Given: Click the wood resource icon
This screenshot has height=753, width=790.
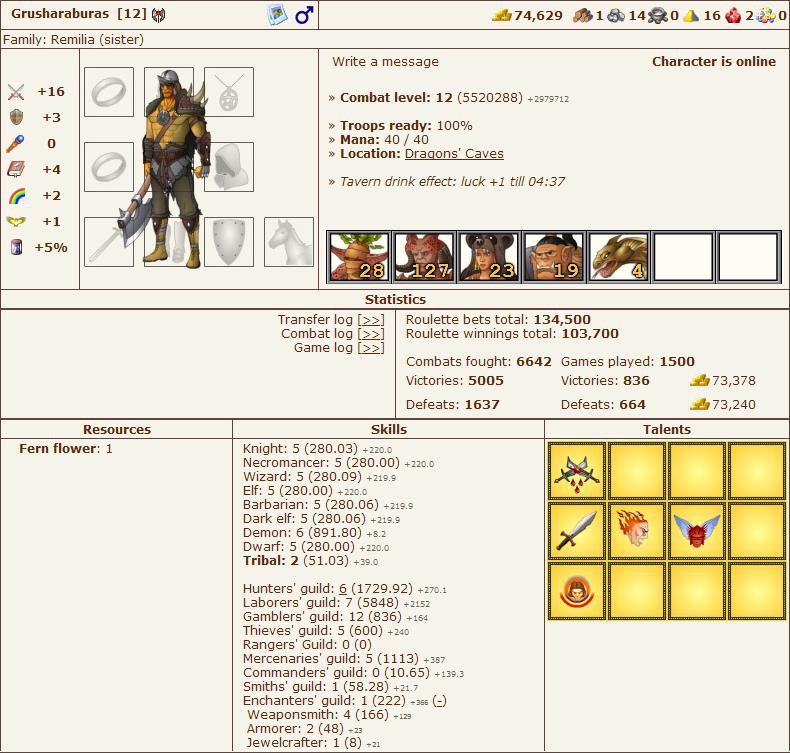Looking at the screenshot, I should pos(583,16).
